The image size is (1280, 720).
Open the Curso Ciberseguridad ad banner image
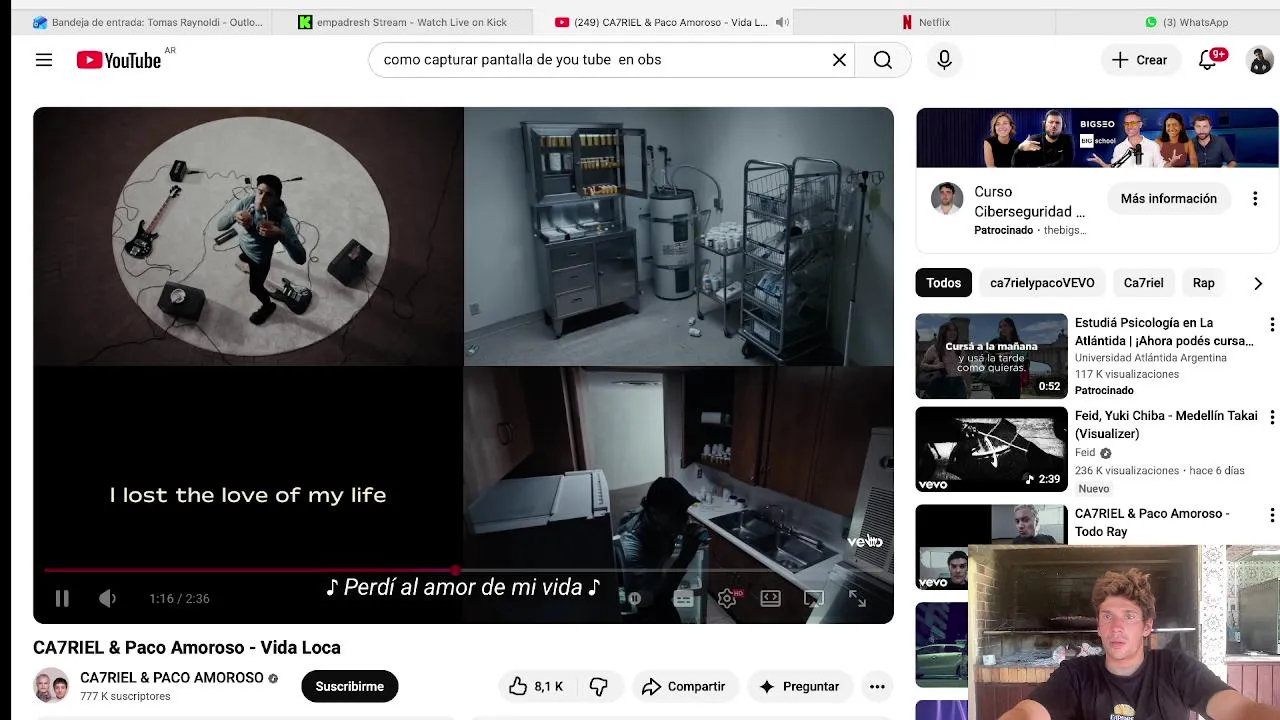(1097, 138)
